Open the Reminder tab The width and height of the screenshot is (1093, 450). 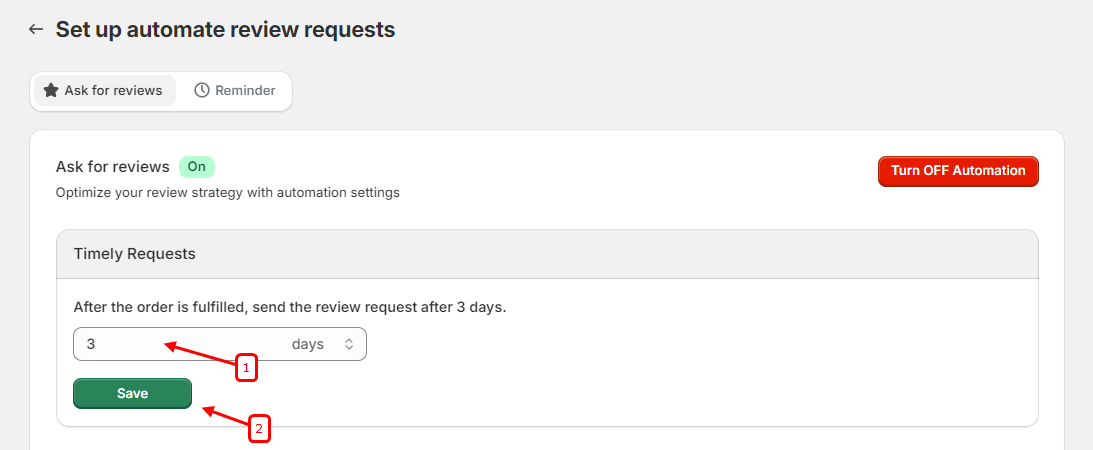coord(235,90)
